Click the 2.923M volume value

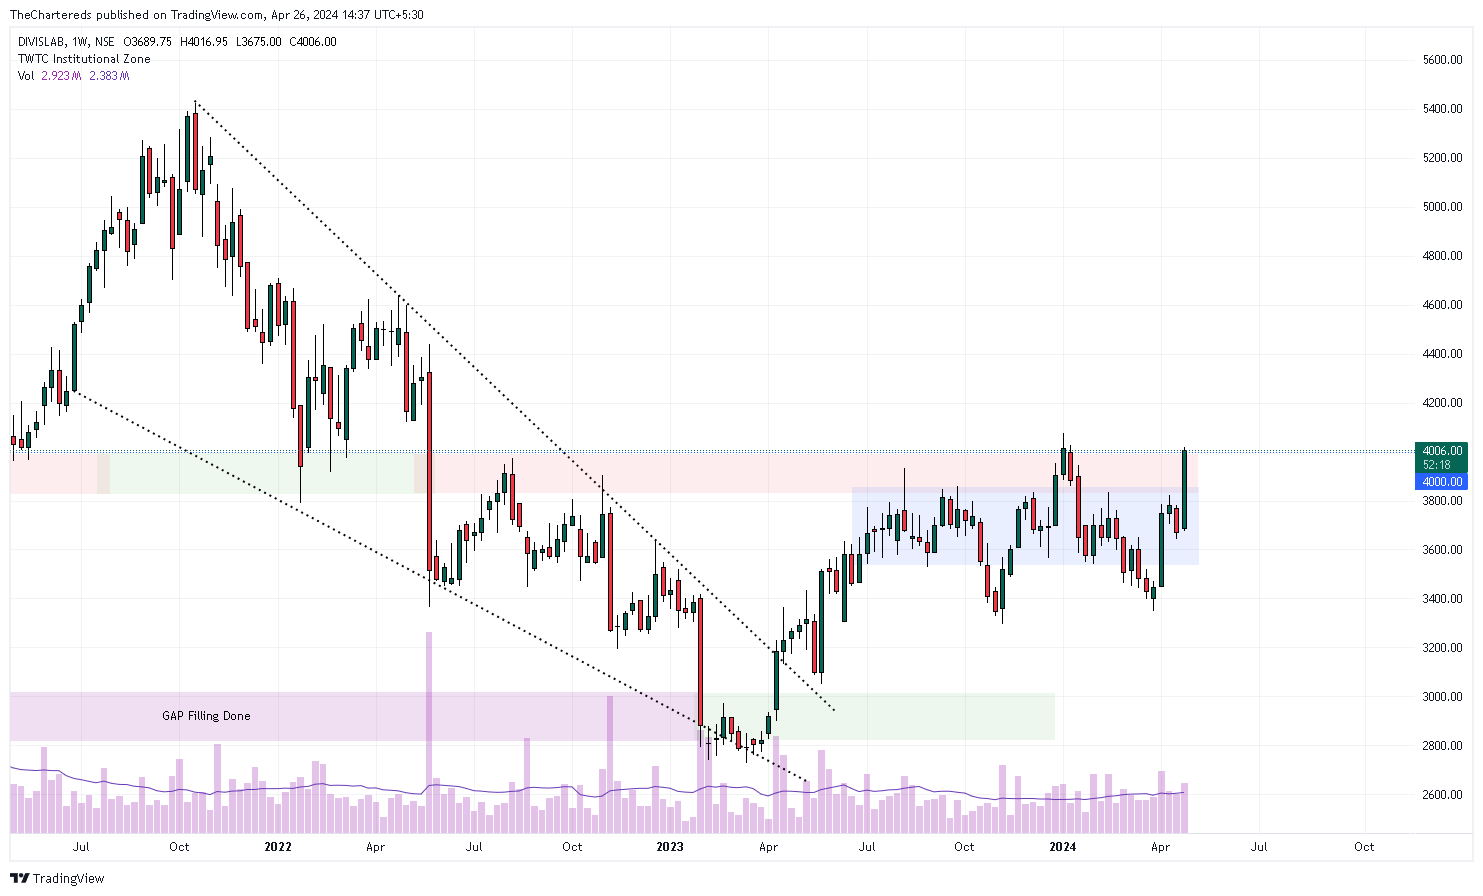tap(61, 76)
